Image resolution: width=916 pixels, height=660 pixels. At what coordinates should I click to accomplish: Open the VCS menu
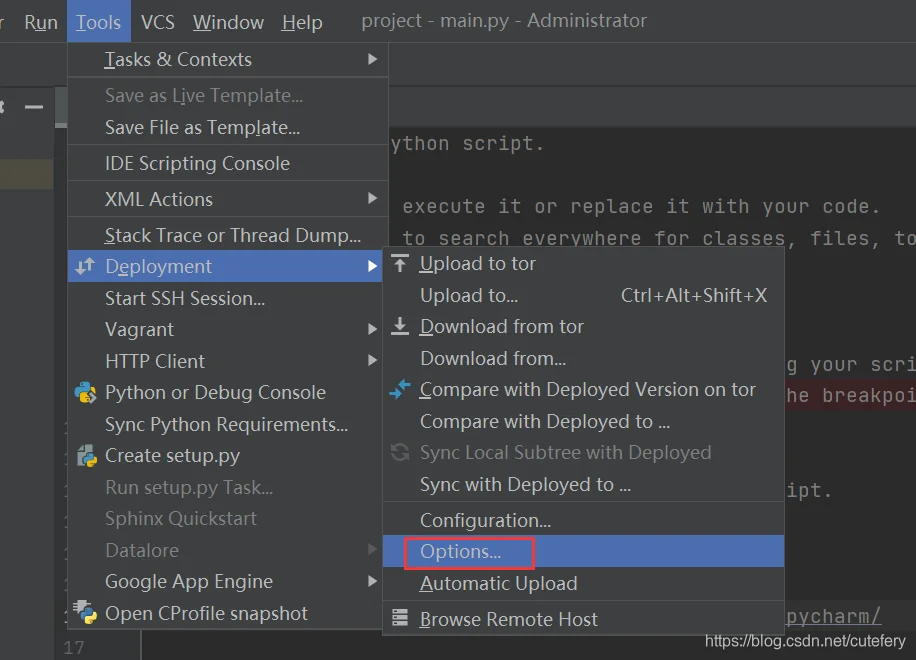click(x=157, y=21)
